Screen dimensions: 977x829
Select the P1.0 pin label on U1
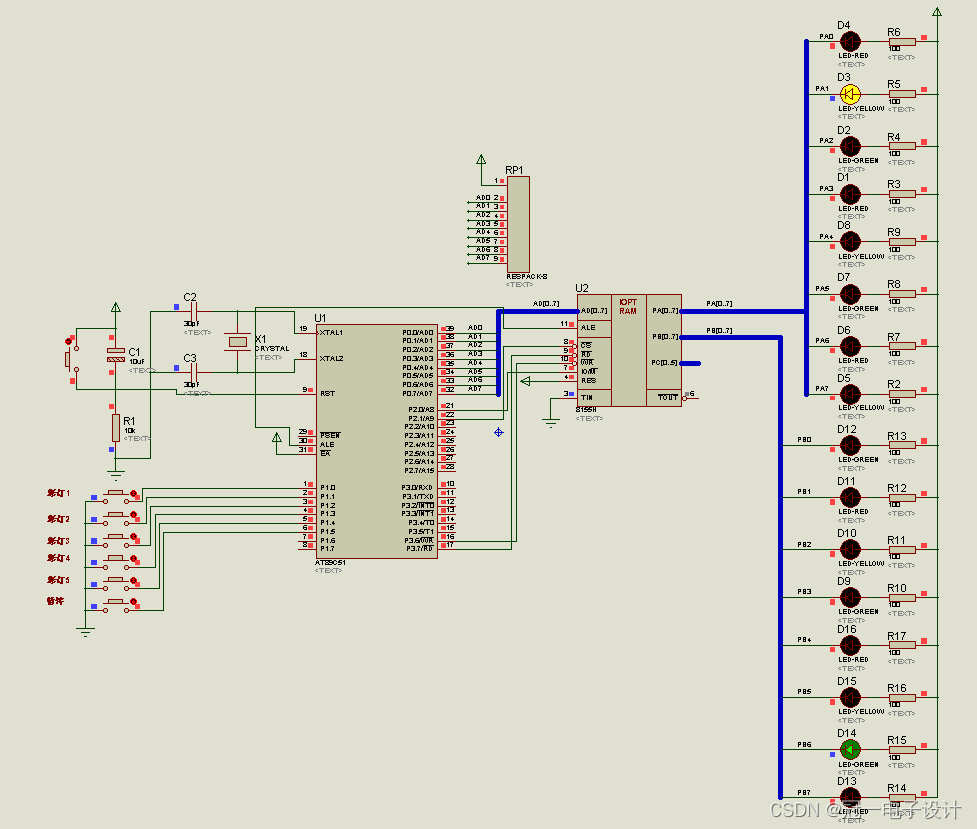click(x=328, y=487)
